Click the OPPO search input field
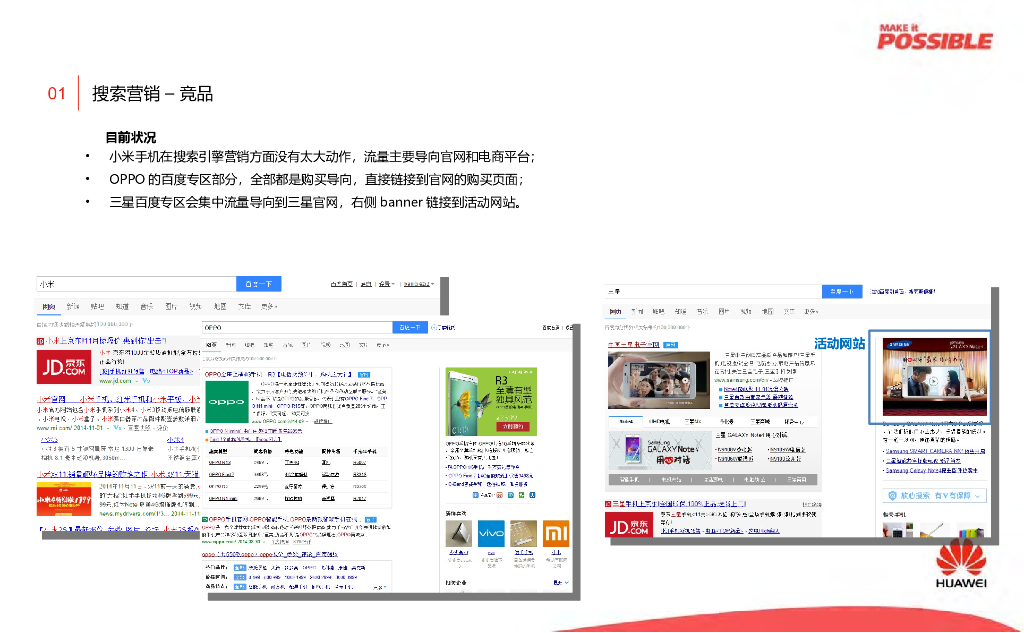The width and height of the screenshot is (1024, 633). [297, 327]
